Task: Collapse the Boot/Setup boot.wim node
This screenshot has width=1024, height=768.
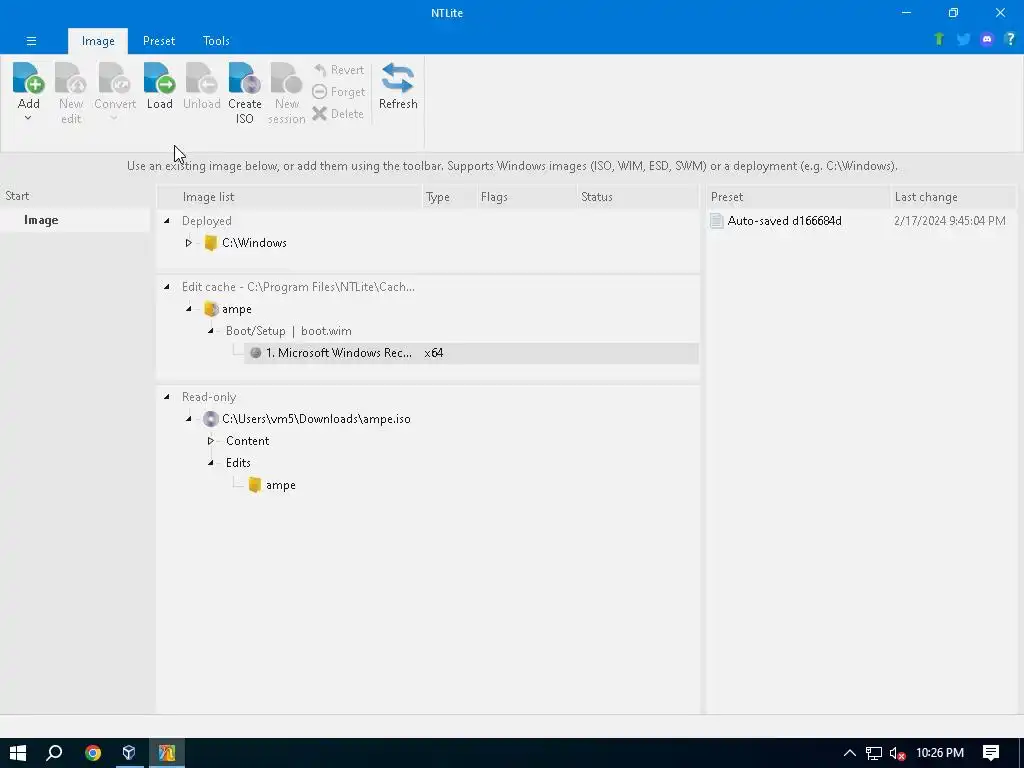Action: (x=210, y=331)
